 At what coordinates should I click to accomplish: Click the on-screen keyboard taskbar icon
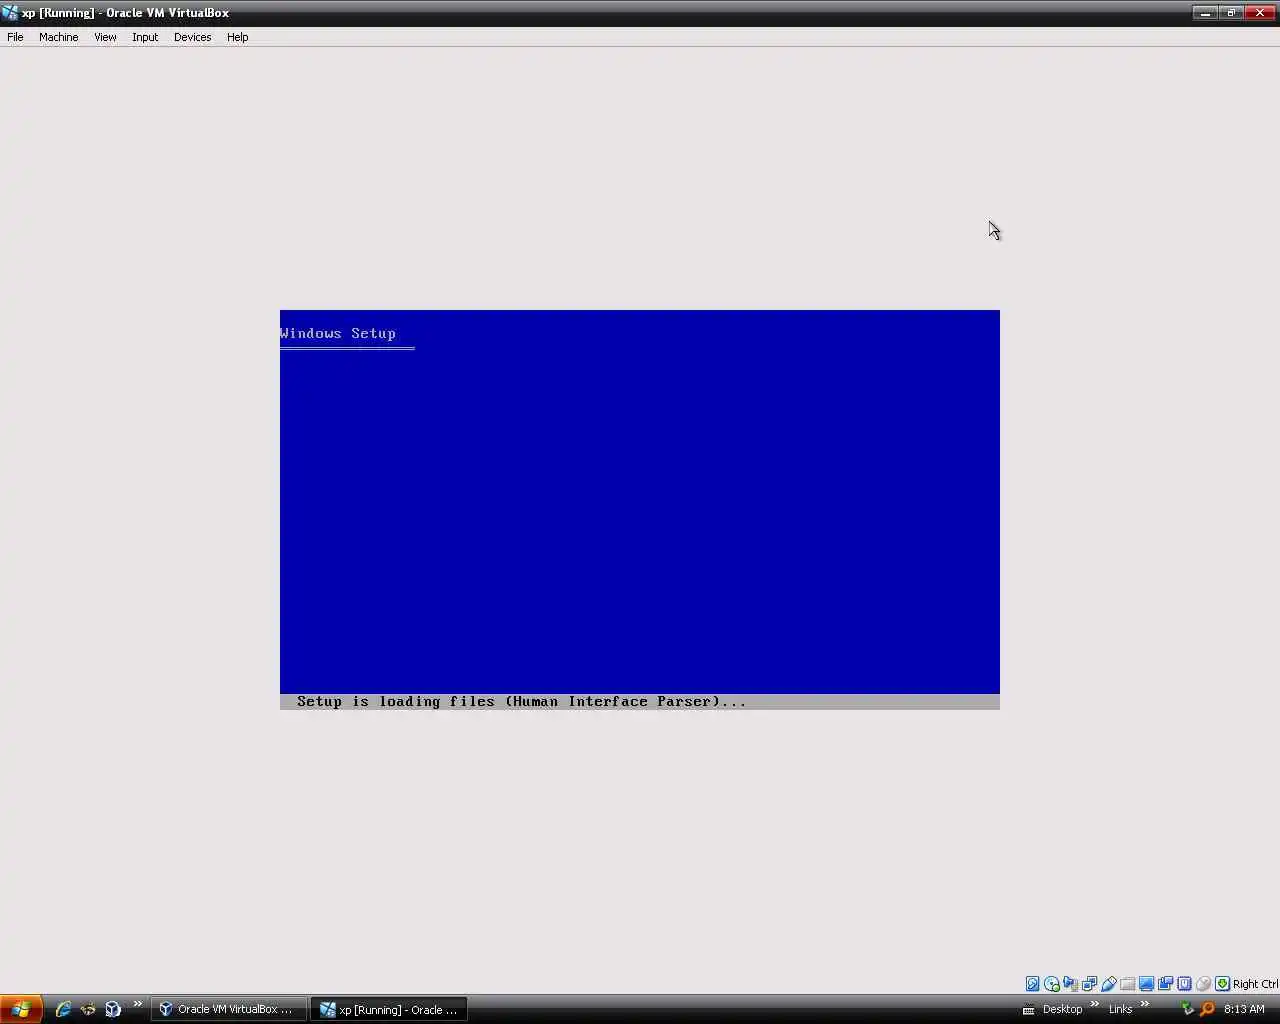click(1029, 1010)
